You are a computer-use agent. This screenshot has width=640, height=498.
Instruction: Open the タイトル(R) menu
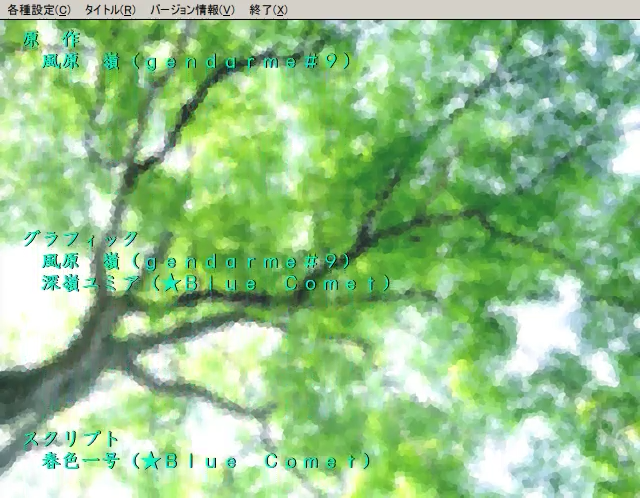click(x=110, y=10)
